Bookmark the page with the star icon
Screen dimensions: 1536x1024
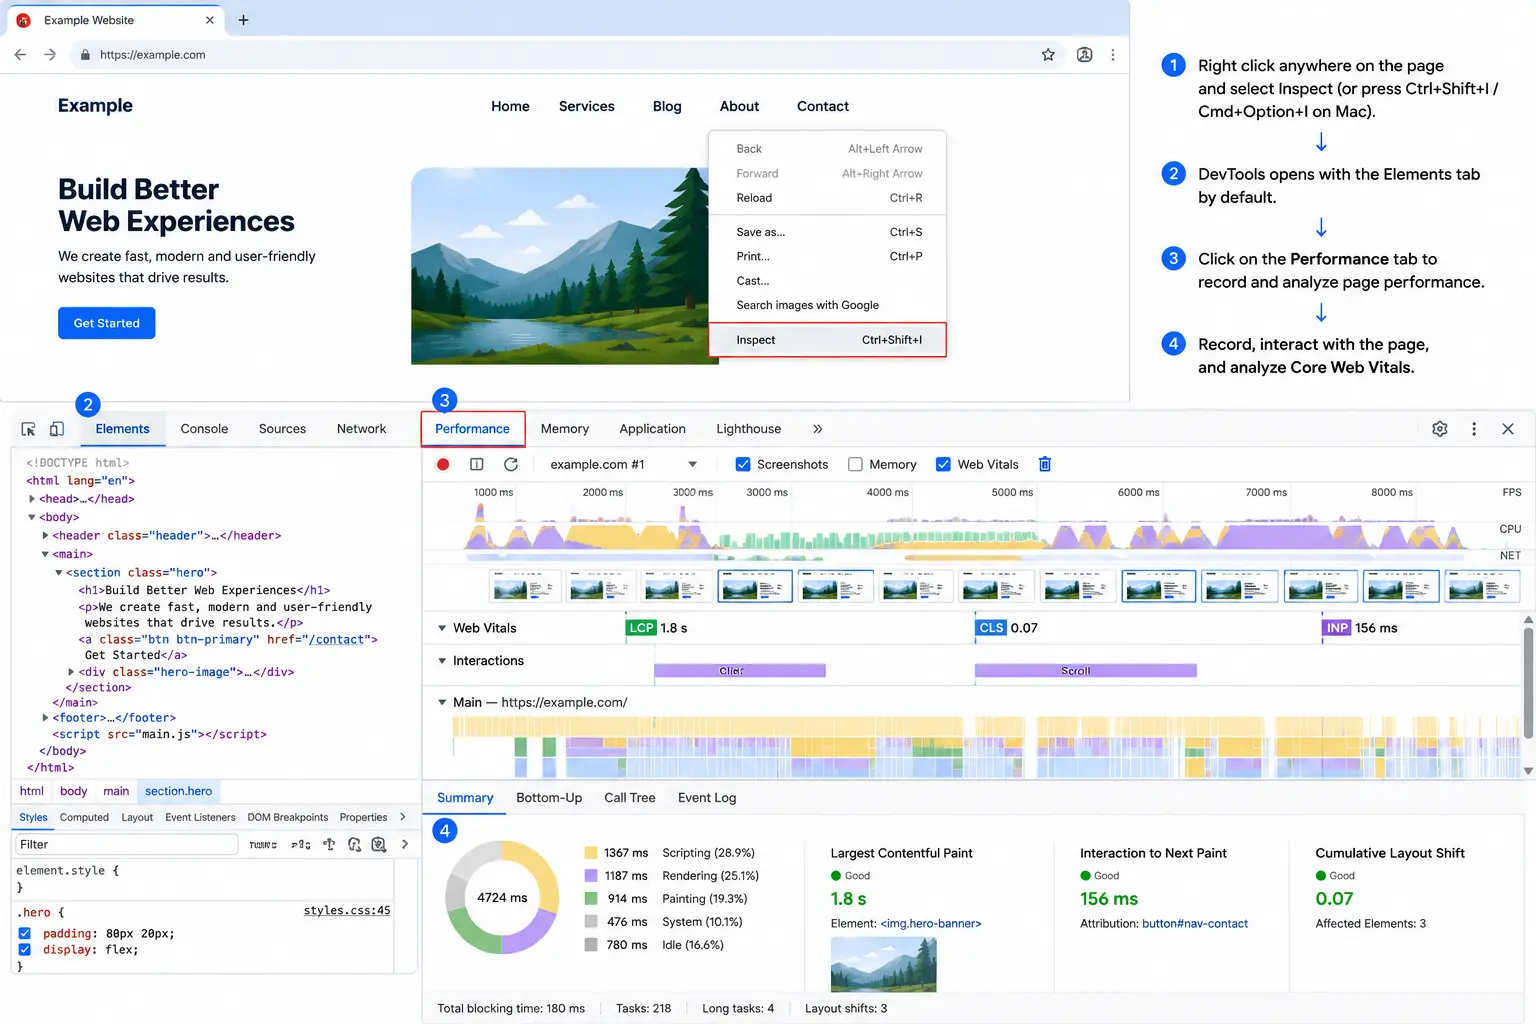pos(1048,55)
